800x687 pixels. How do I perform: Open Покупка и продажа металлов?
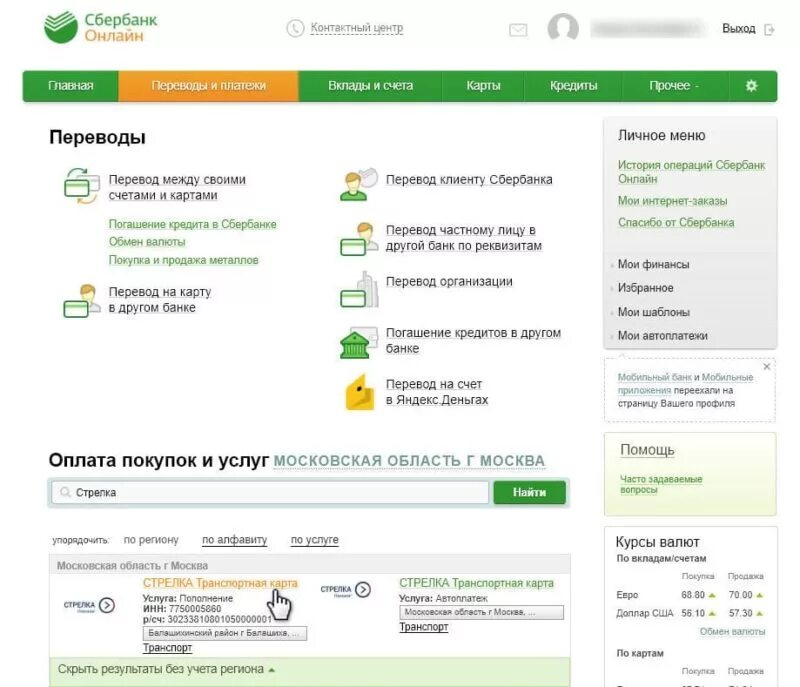tap(183, 260)
